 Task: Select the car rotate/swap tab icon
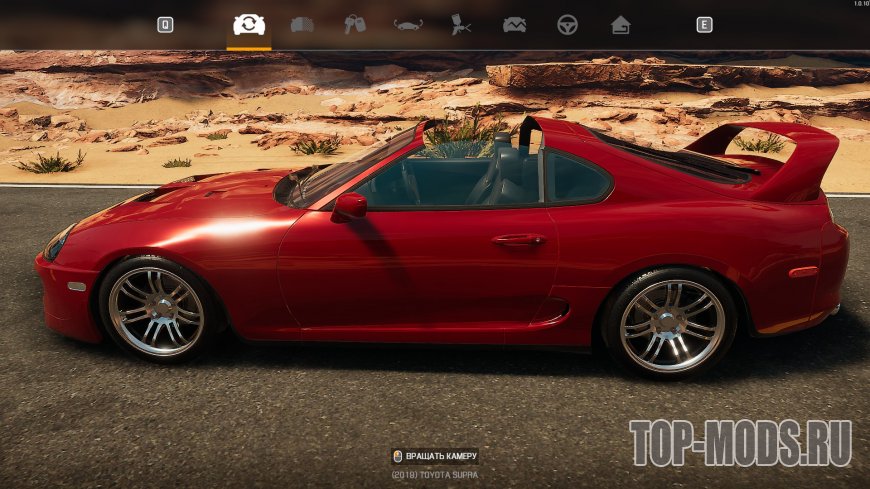[249, 25]
